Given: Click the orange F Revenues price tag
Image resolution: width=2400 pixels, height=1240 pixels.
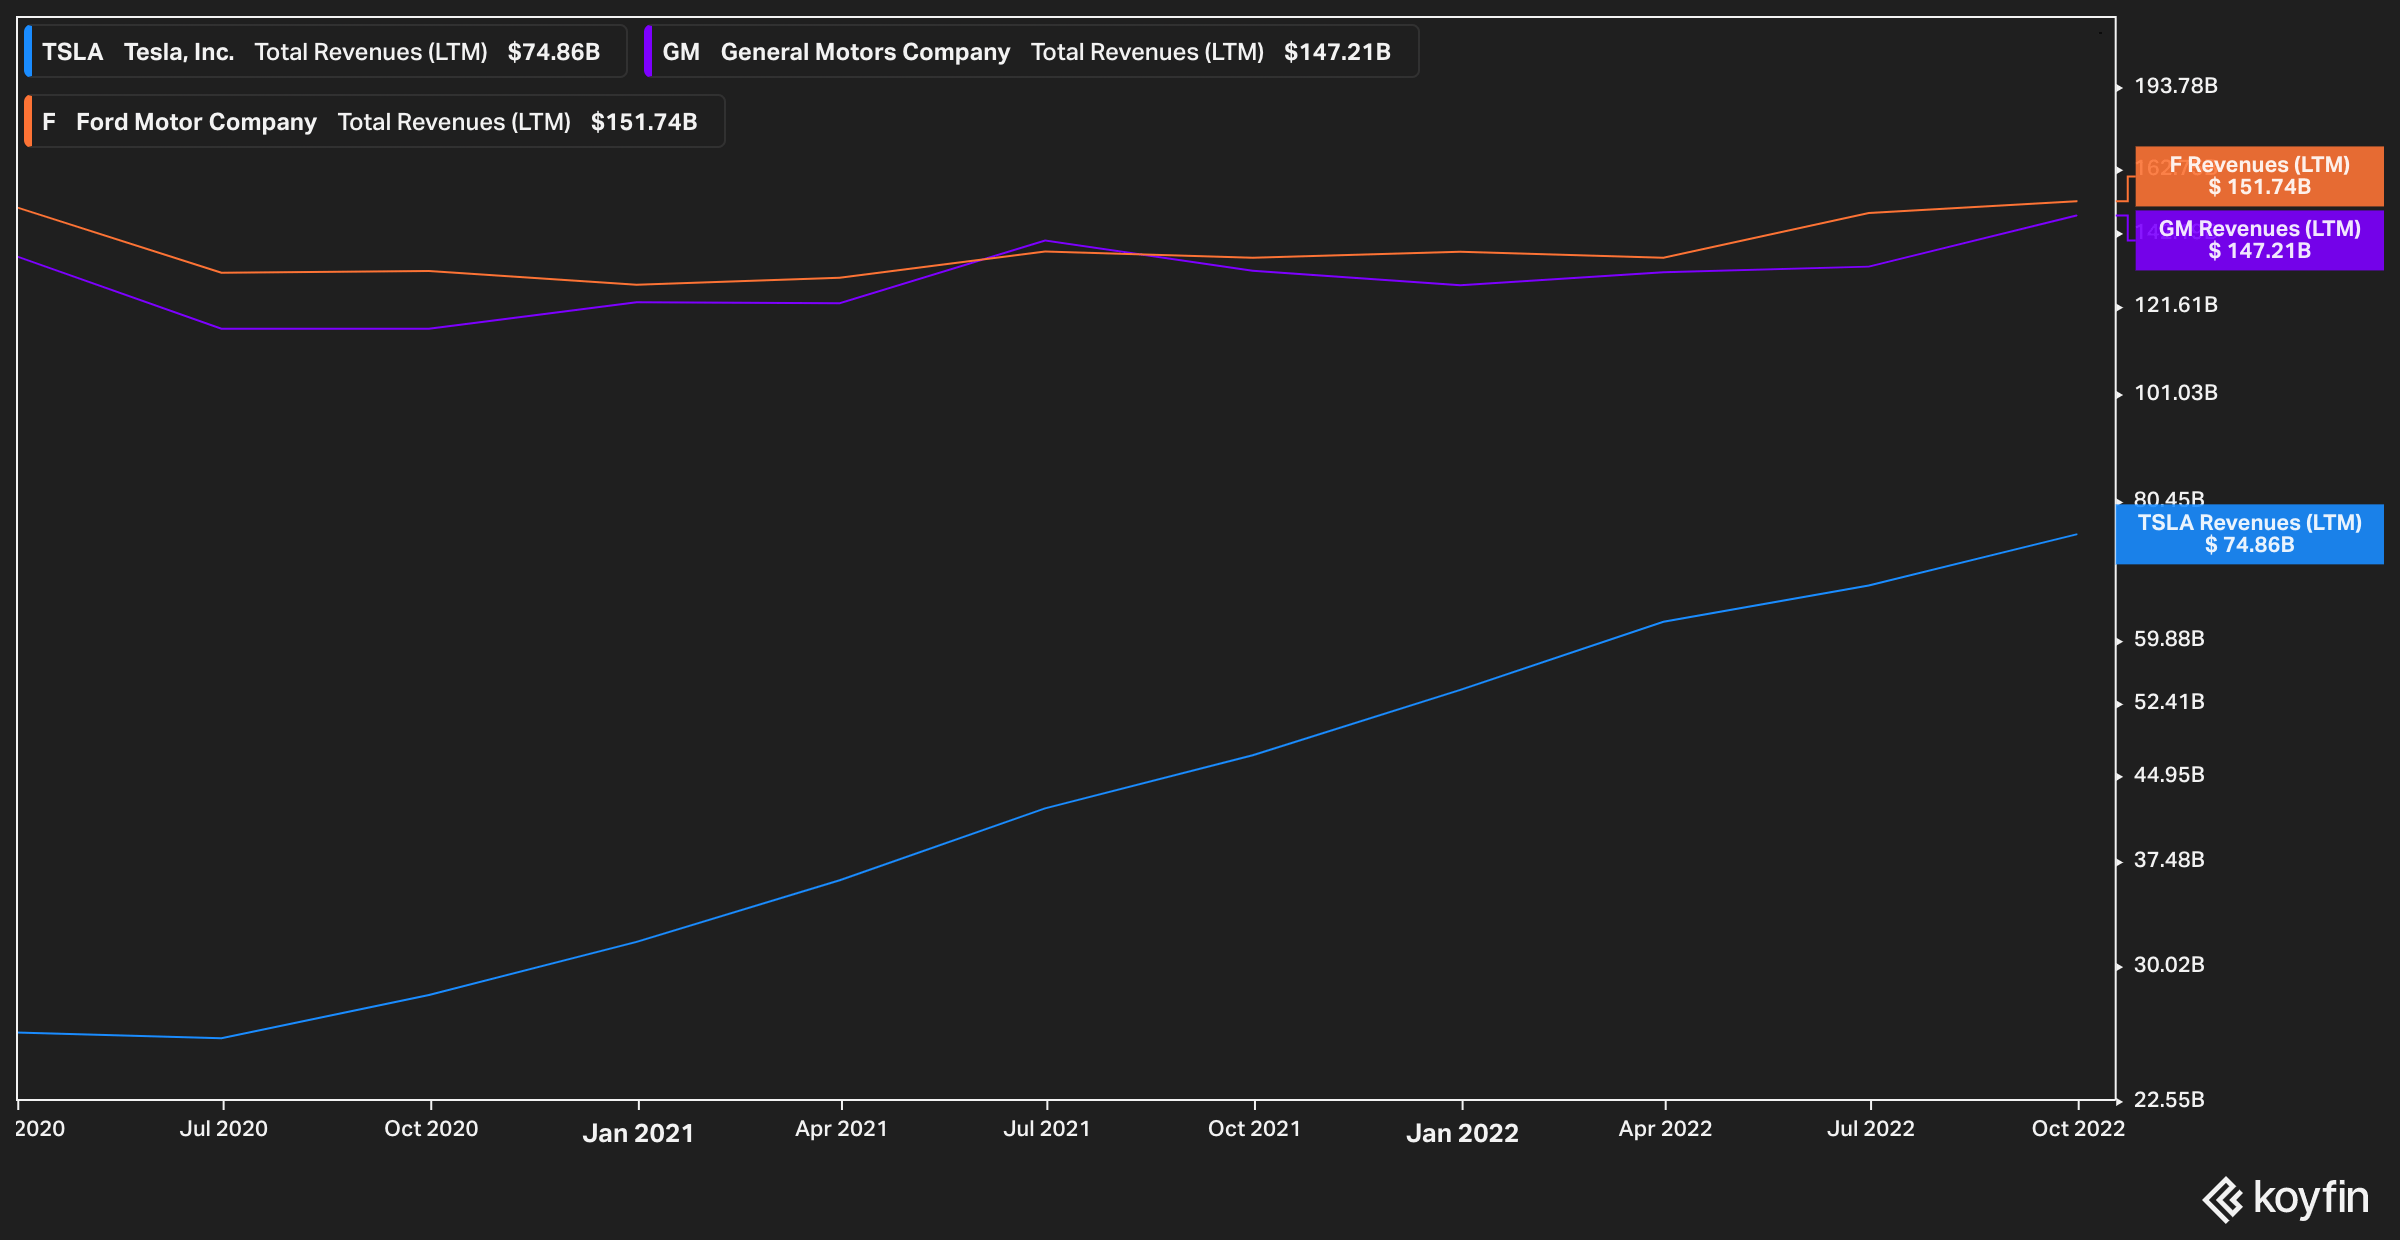Looking at the screenshot, I should click(2259, 176).
